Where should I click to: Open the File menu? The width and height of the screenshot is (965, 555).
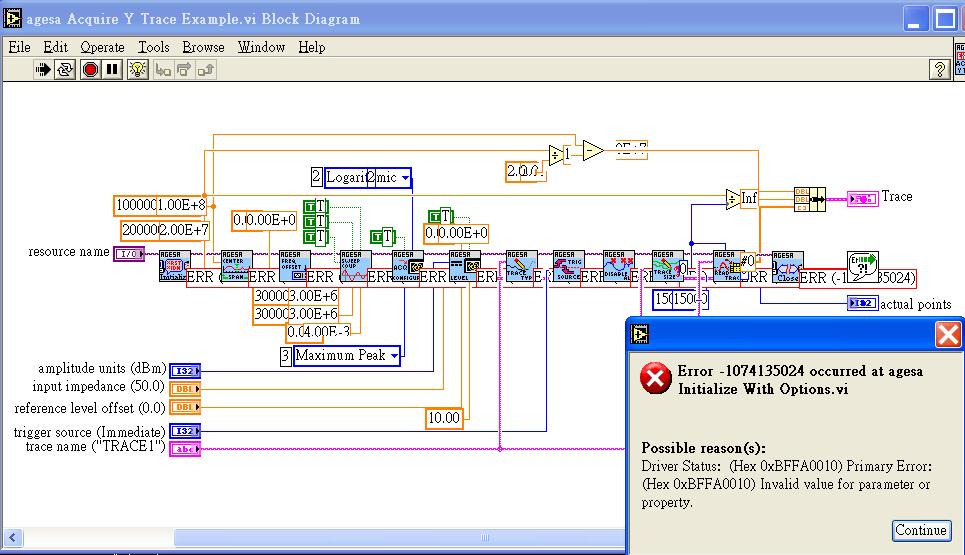19,47
